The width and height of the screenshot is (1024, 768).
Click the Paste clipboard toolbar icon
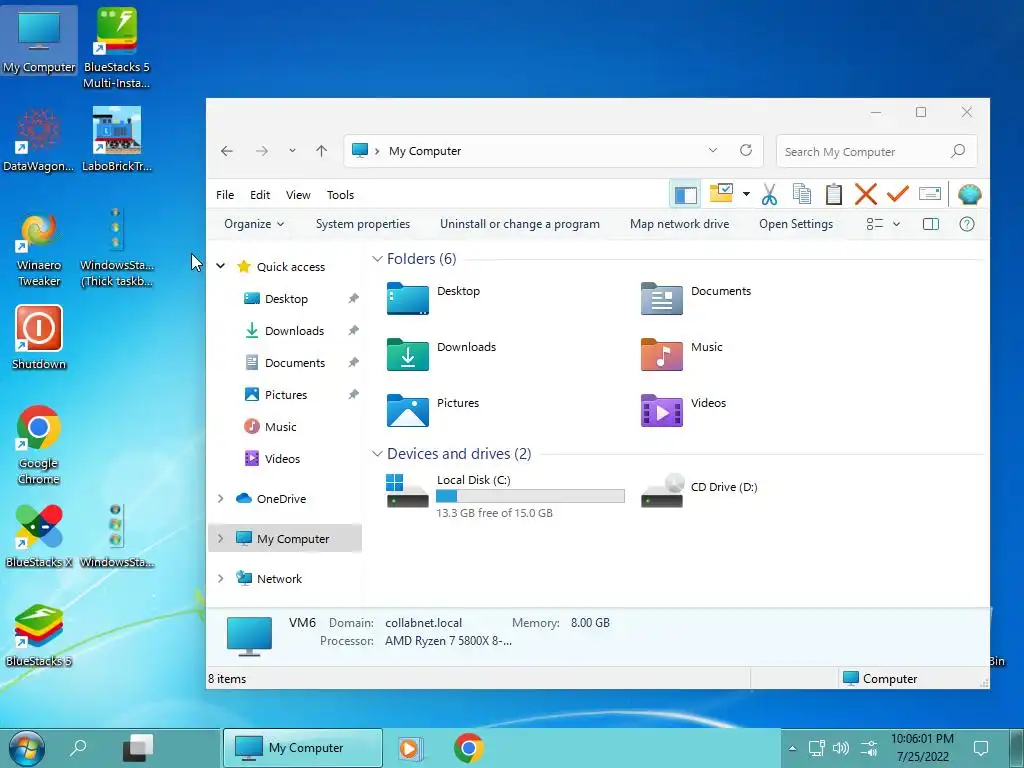pyautogui.click(x=834, y=194)
